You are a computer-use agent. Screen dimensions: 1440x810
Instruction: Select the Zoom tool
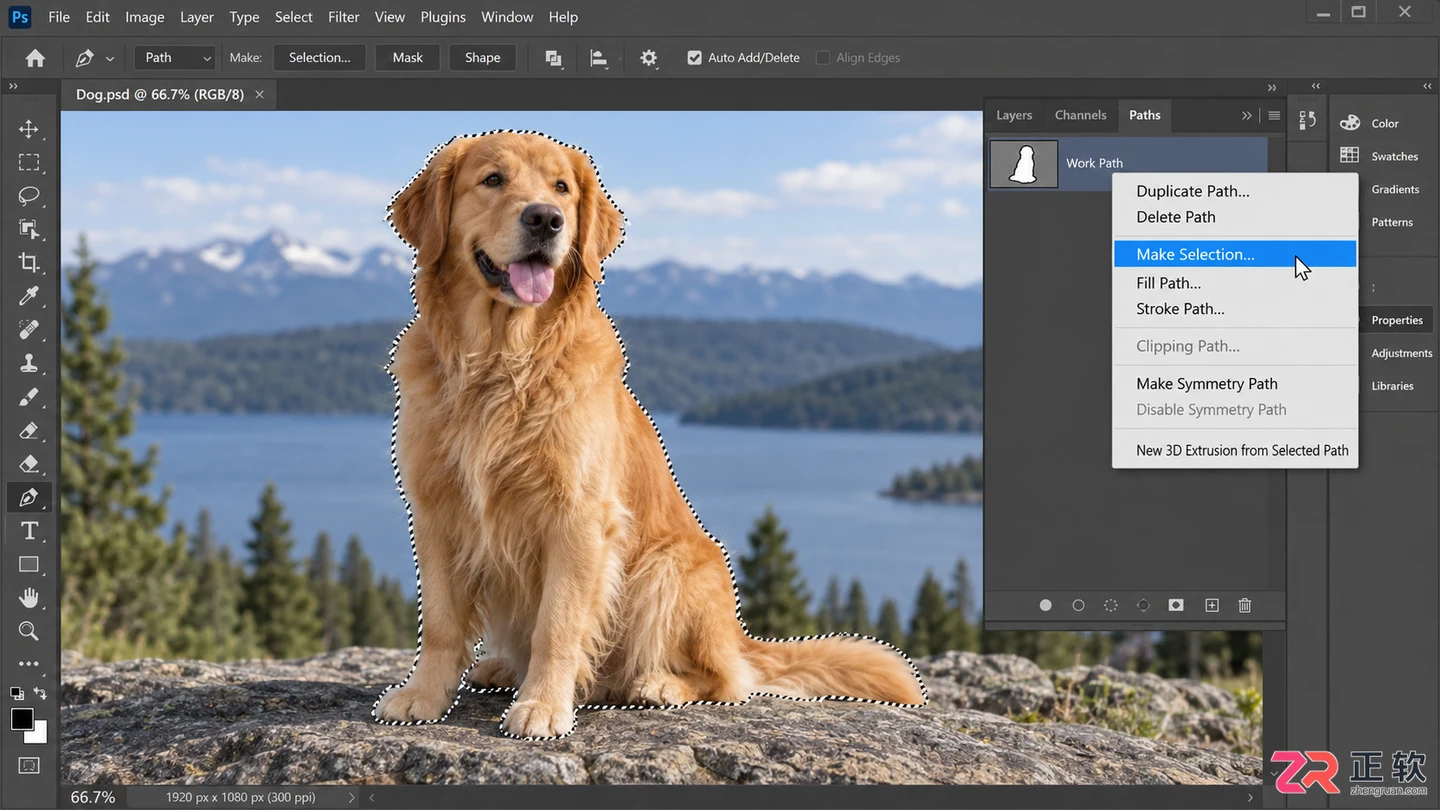29,631
